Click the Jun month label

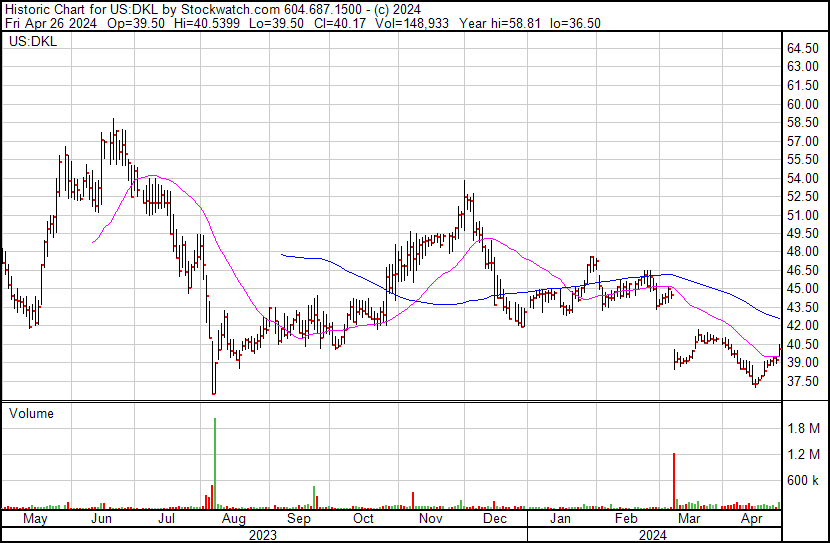[101, 519]
